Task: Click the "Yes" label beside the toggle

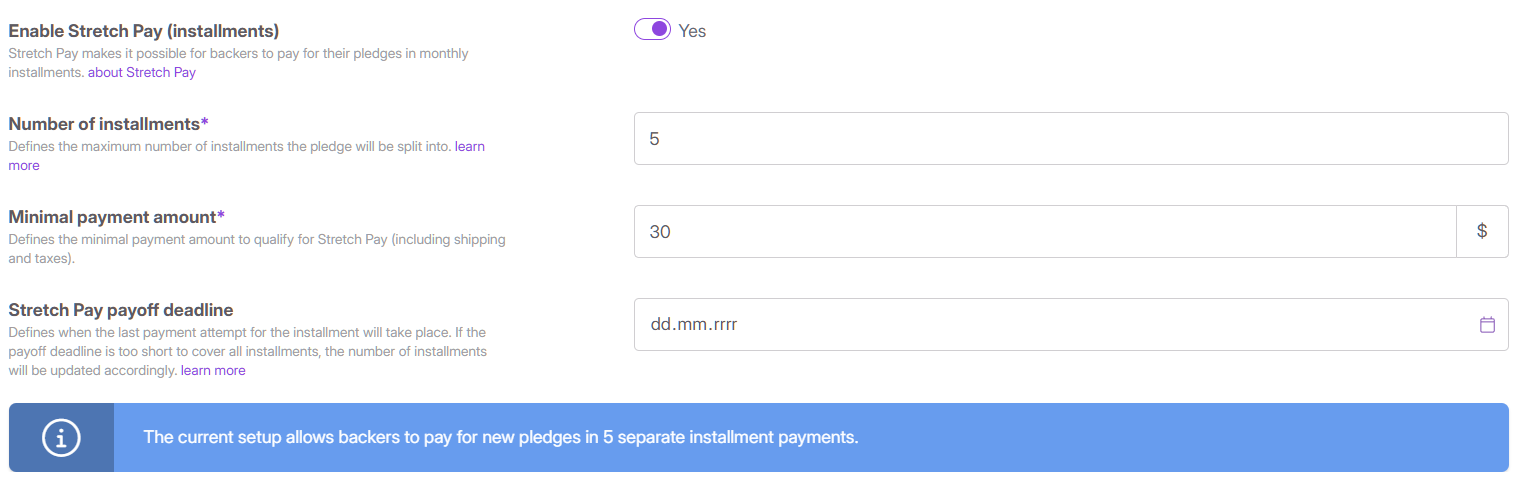Action: (x=692, y=31)
